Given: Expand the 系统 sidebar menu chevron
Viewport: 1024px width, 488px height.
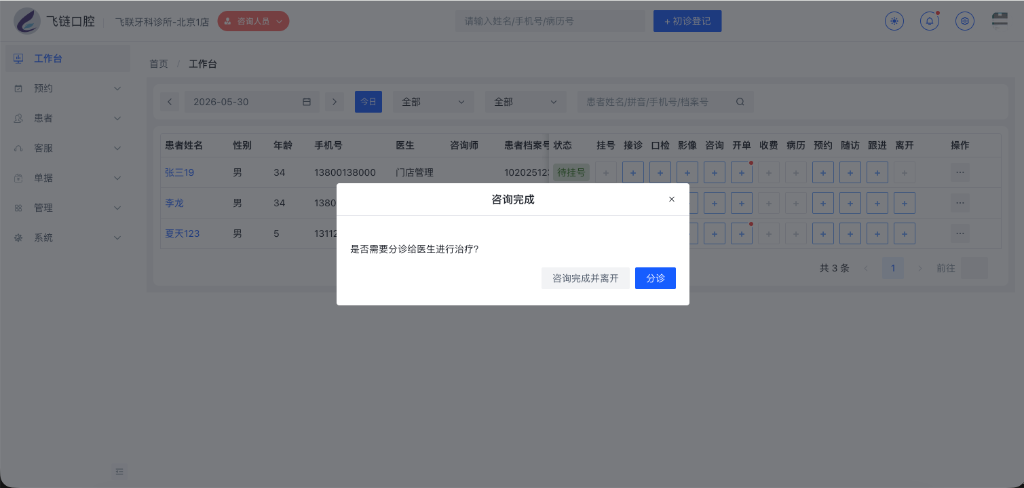Looking at the screenshot, I should 118,238.
